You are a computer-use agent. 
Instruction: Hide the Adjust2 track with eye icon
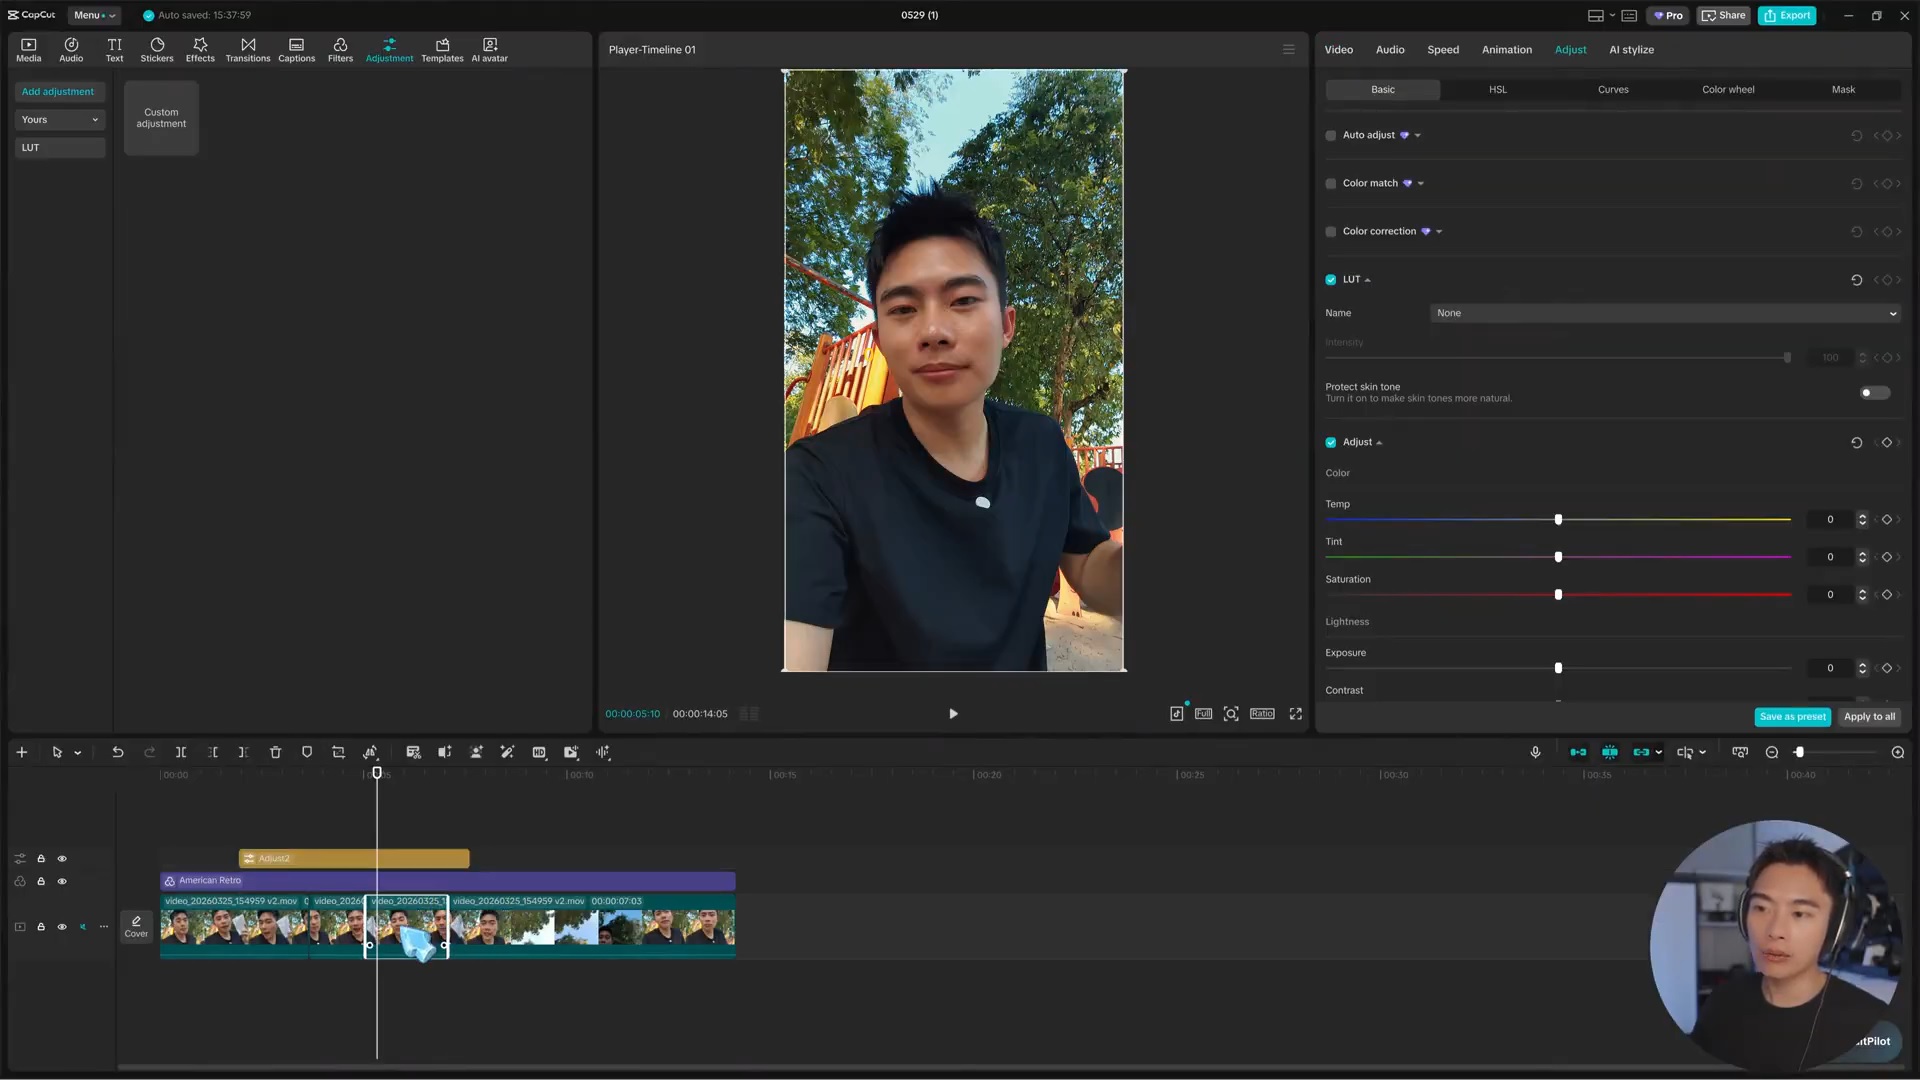pos(62,858)
